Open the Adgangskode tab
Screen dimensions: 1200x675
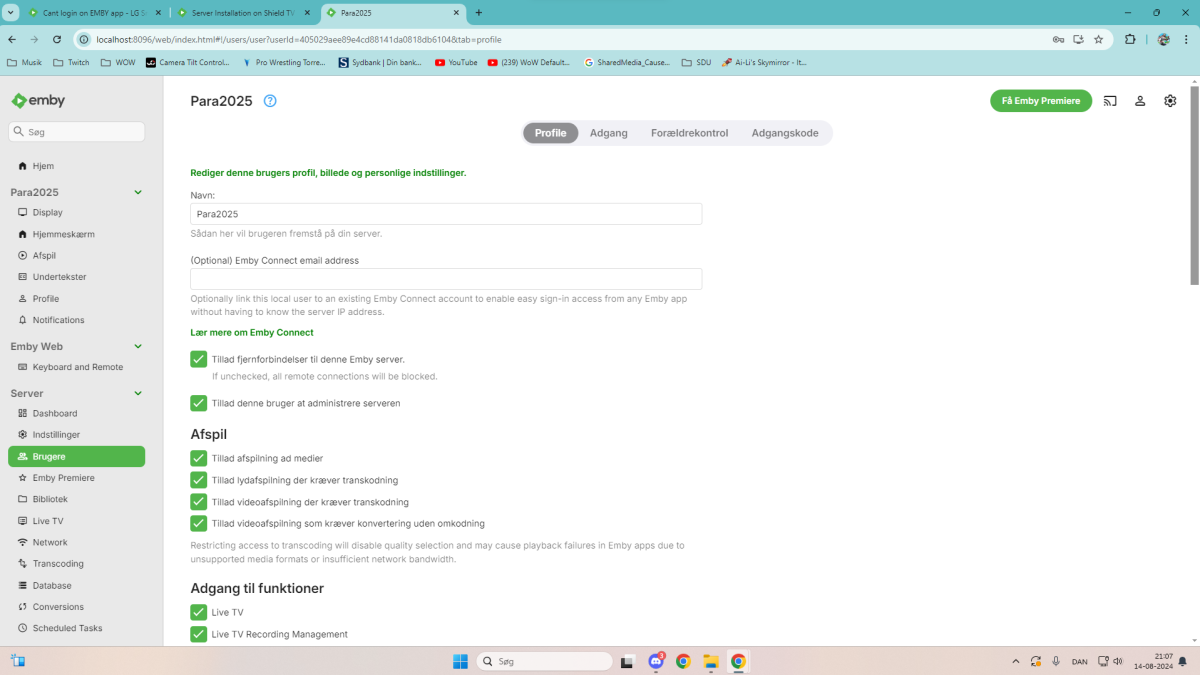[785, 132]
